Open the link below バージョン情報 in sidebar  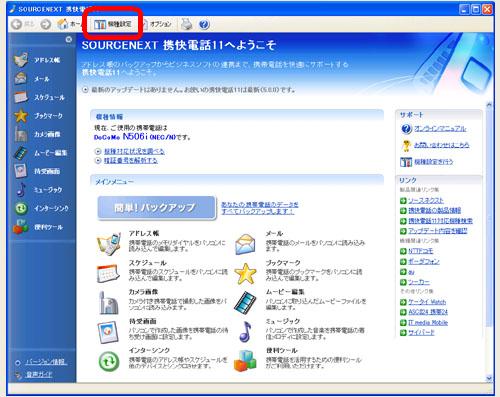(39, 375)
